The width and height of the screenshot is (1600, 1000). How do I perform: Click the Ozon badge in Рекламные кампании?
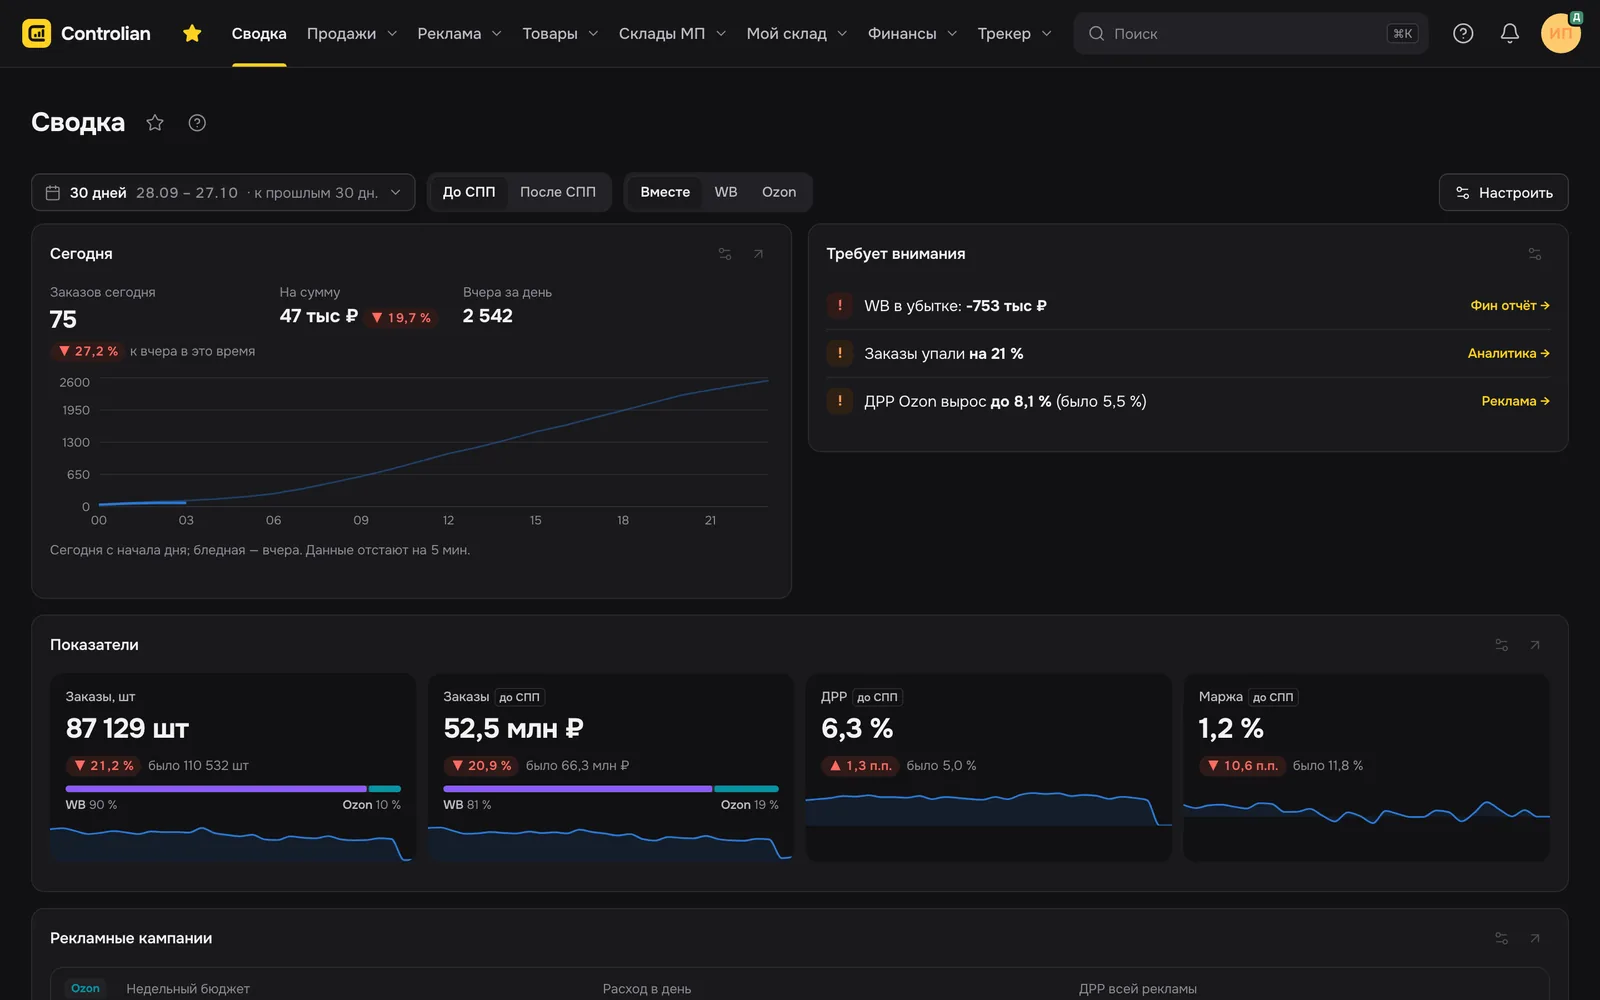pyautogui.click(x=85, y=988)
